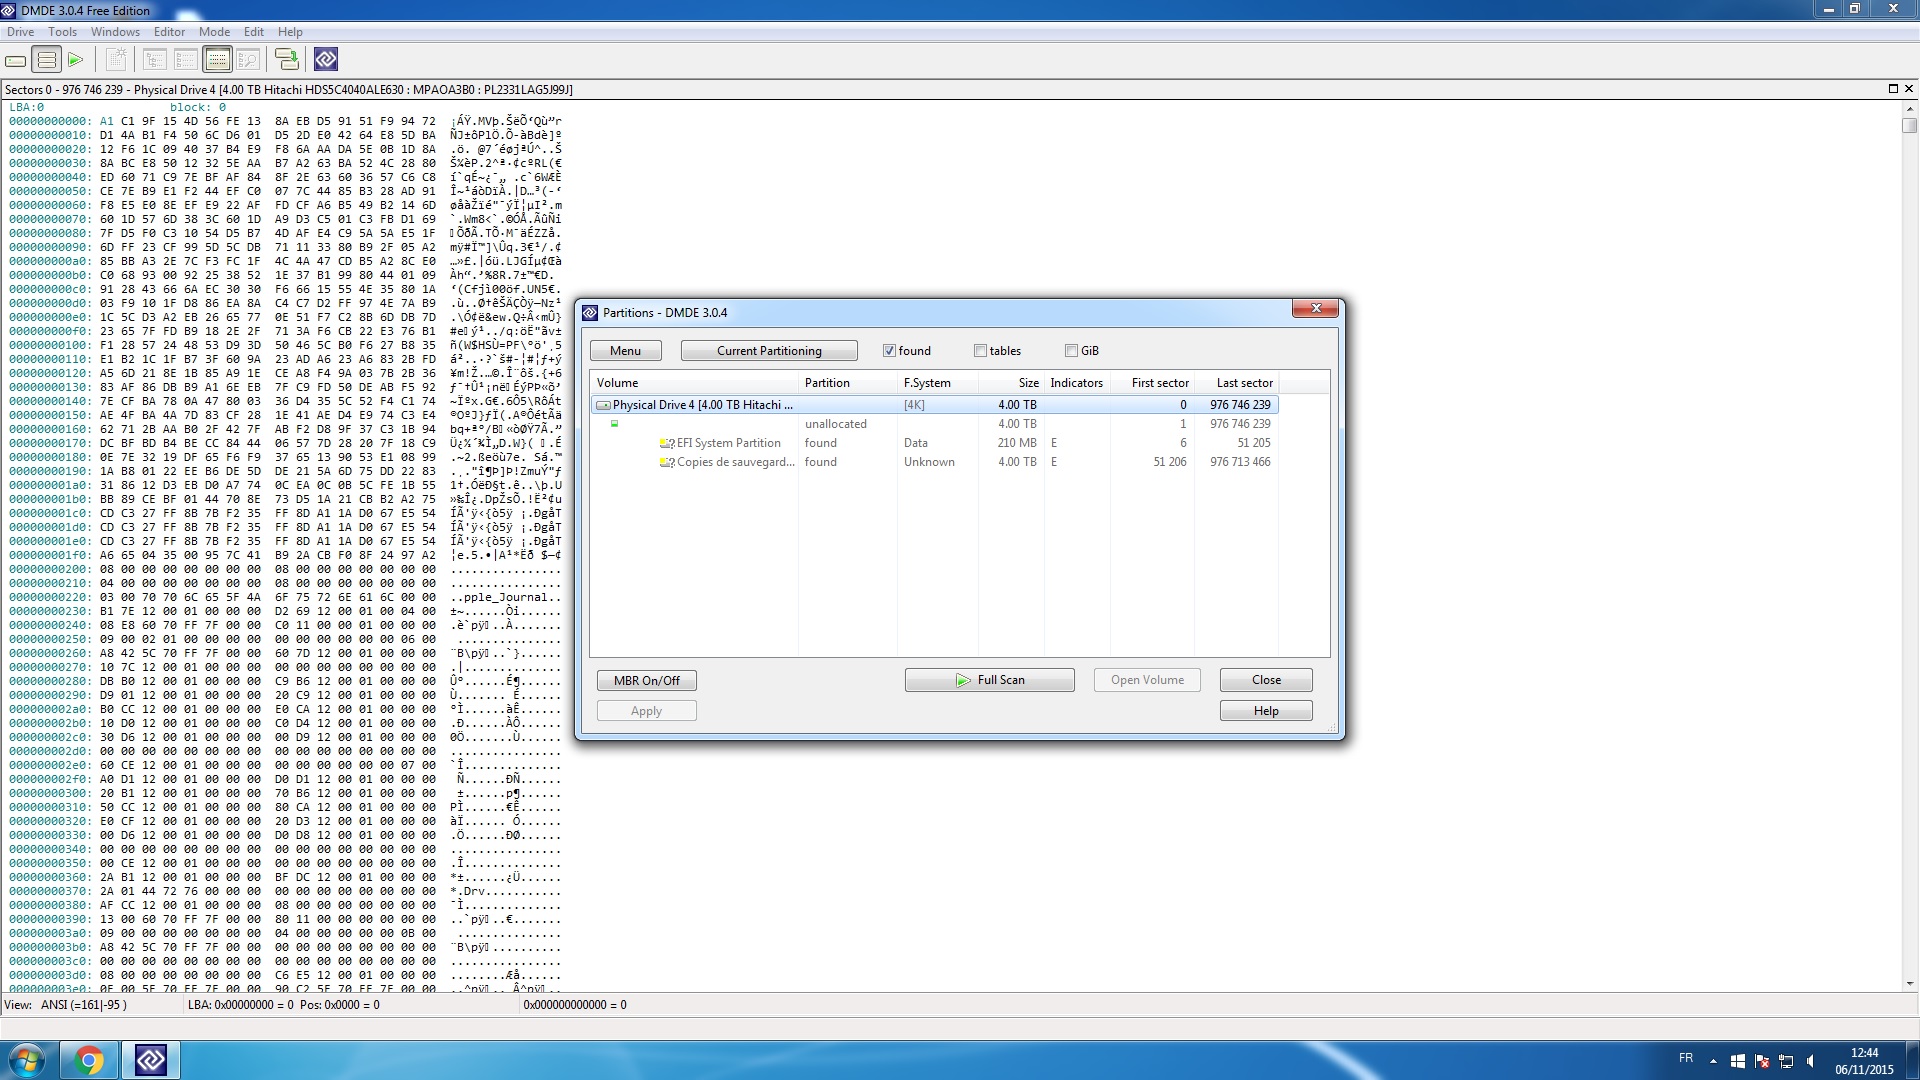This screenshot has height=1080, width=1920.
Task: Show hidden tray icons arrow
Action: tap(1713, 1060)
